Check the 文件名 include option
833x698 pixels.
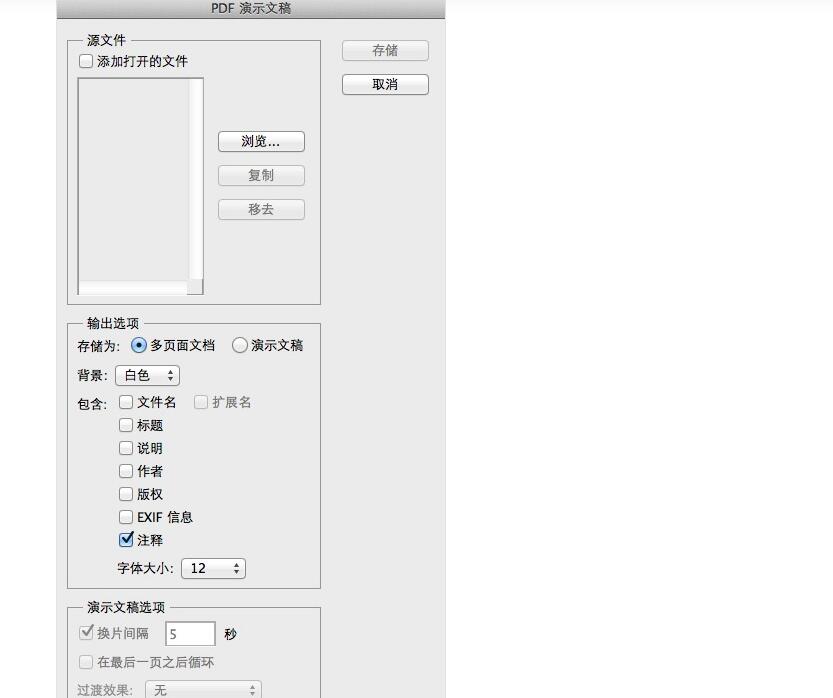(x=126, y=402)
